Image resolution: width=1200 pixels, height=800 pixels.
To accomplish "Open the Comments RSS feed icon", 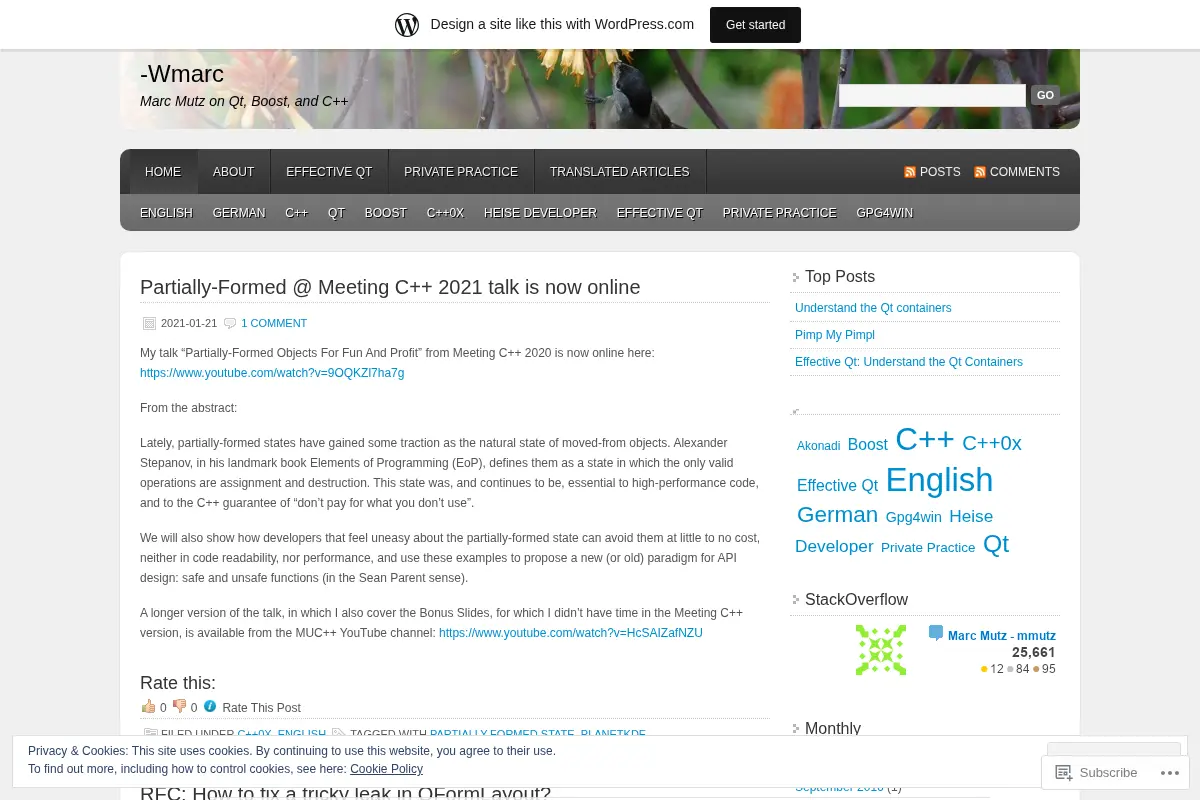I will [980, 172].
